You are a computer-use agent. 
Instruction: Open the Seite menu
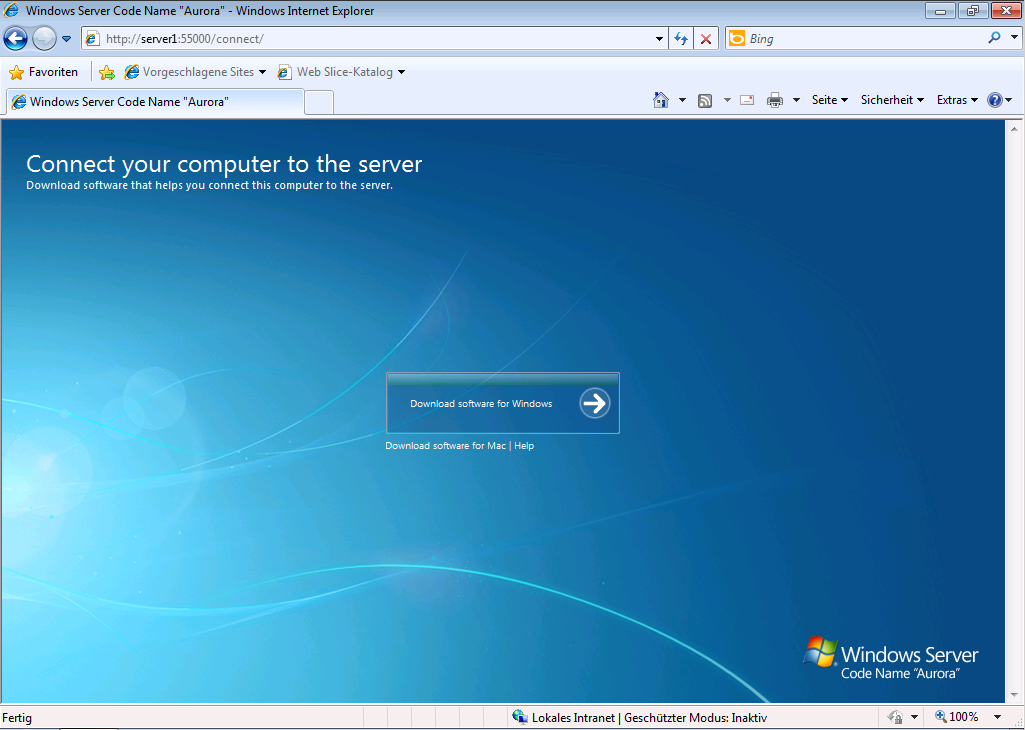click(x=829, y=100)
